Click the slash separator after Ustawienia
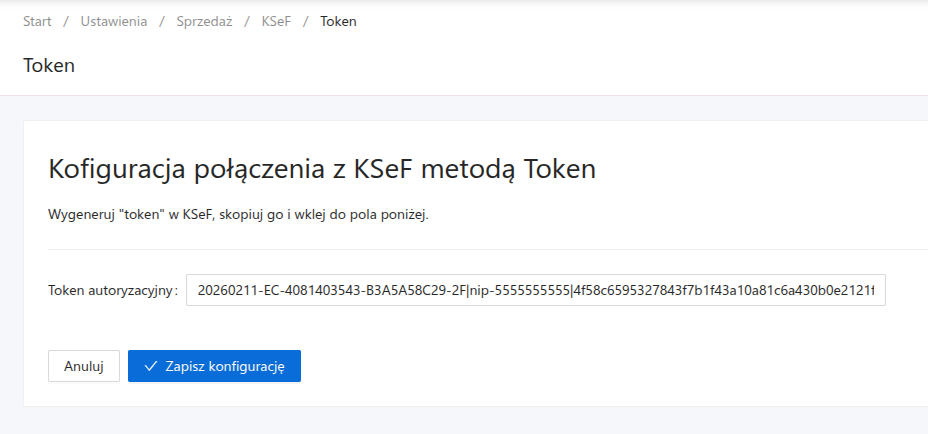This screenshot has height=434, width=928. tap(159, 21)
